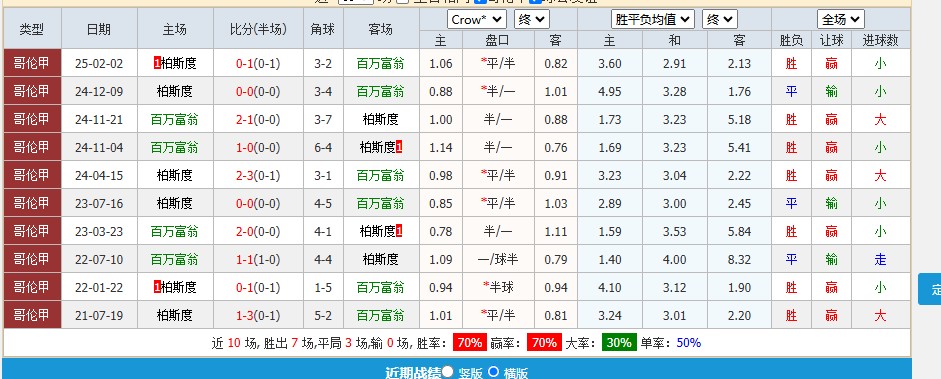
Task: Open score 2-0(0-0) for match 23-03-23
Action: coord(258,231)
